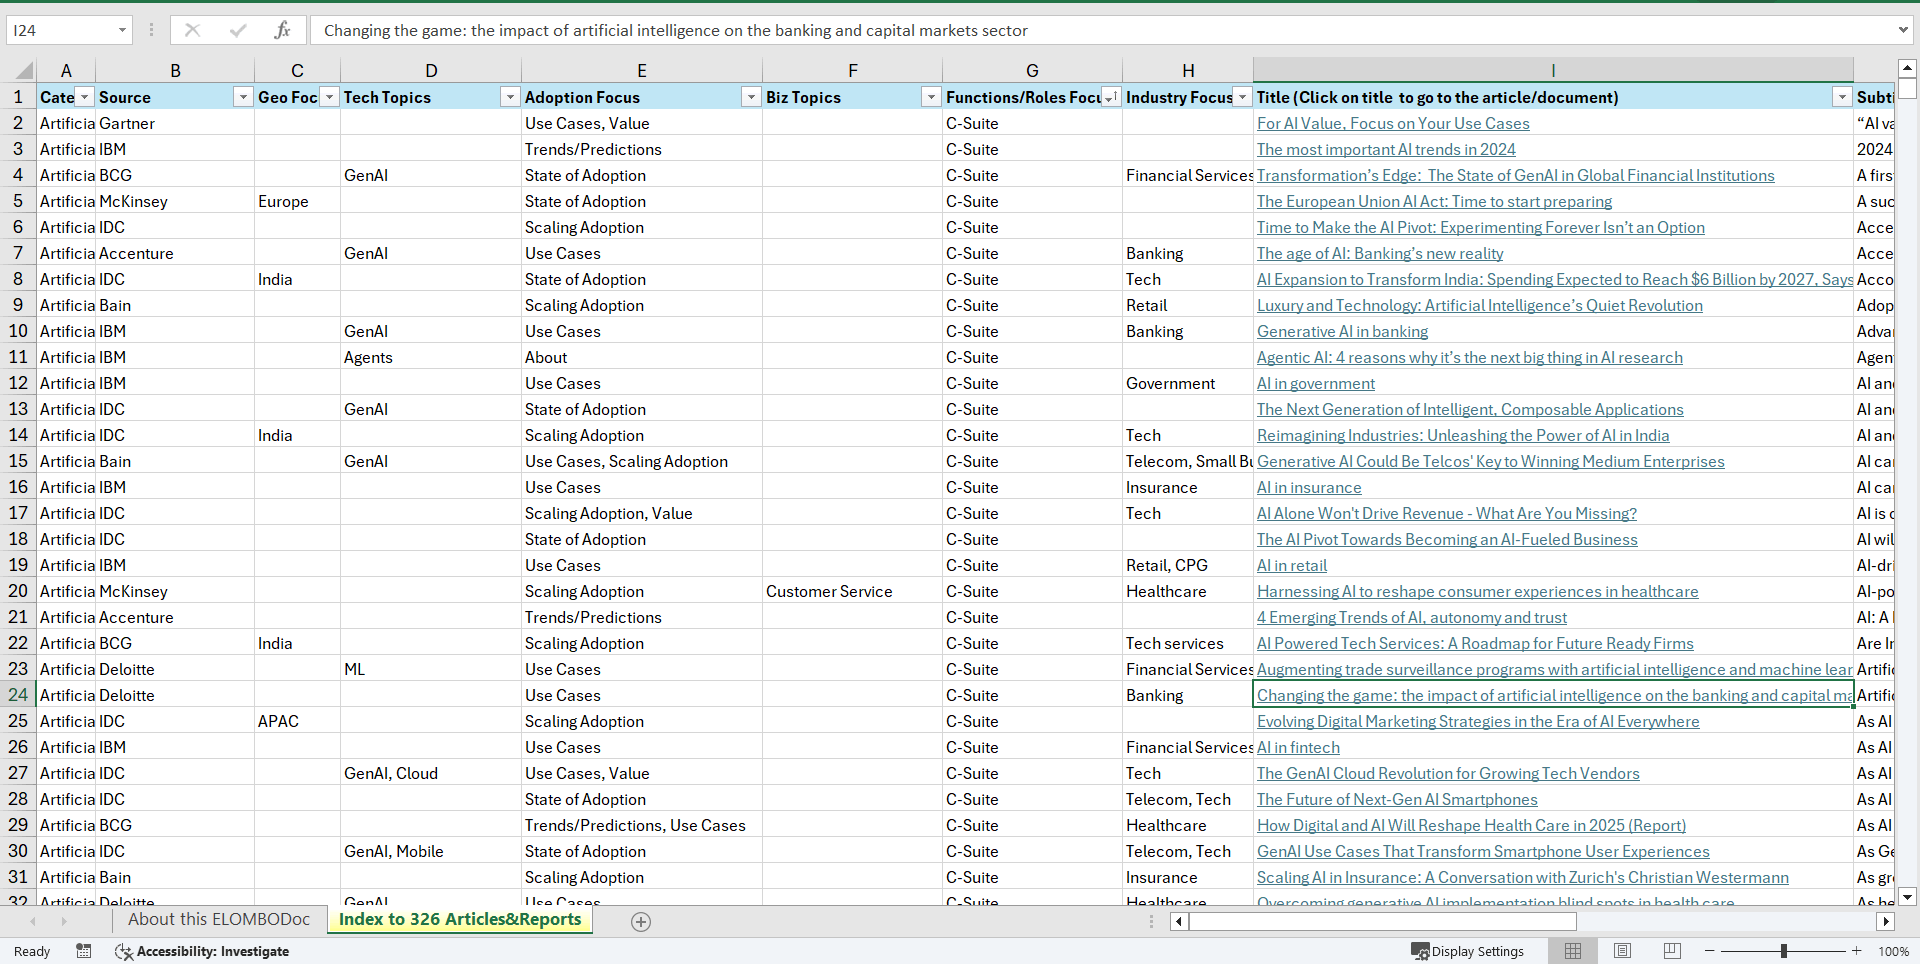Click the horizontal scrollbar thumb
This screenshot has height=966, width=1920.
1382,921
